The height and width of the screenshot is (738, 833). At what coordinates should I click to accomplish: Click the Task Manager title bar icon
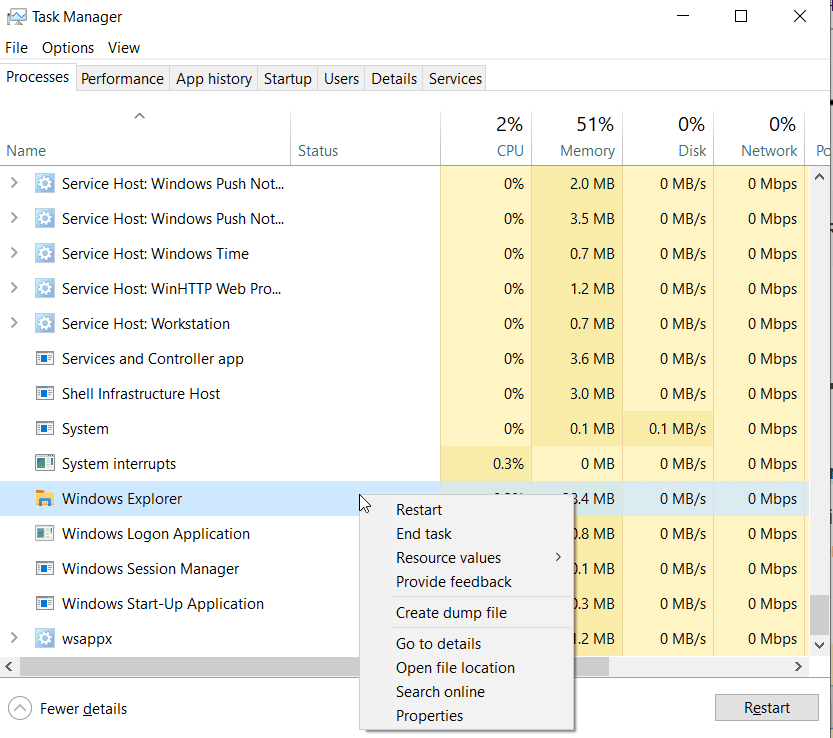pos(16,17)
